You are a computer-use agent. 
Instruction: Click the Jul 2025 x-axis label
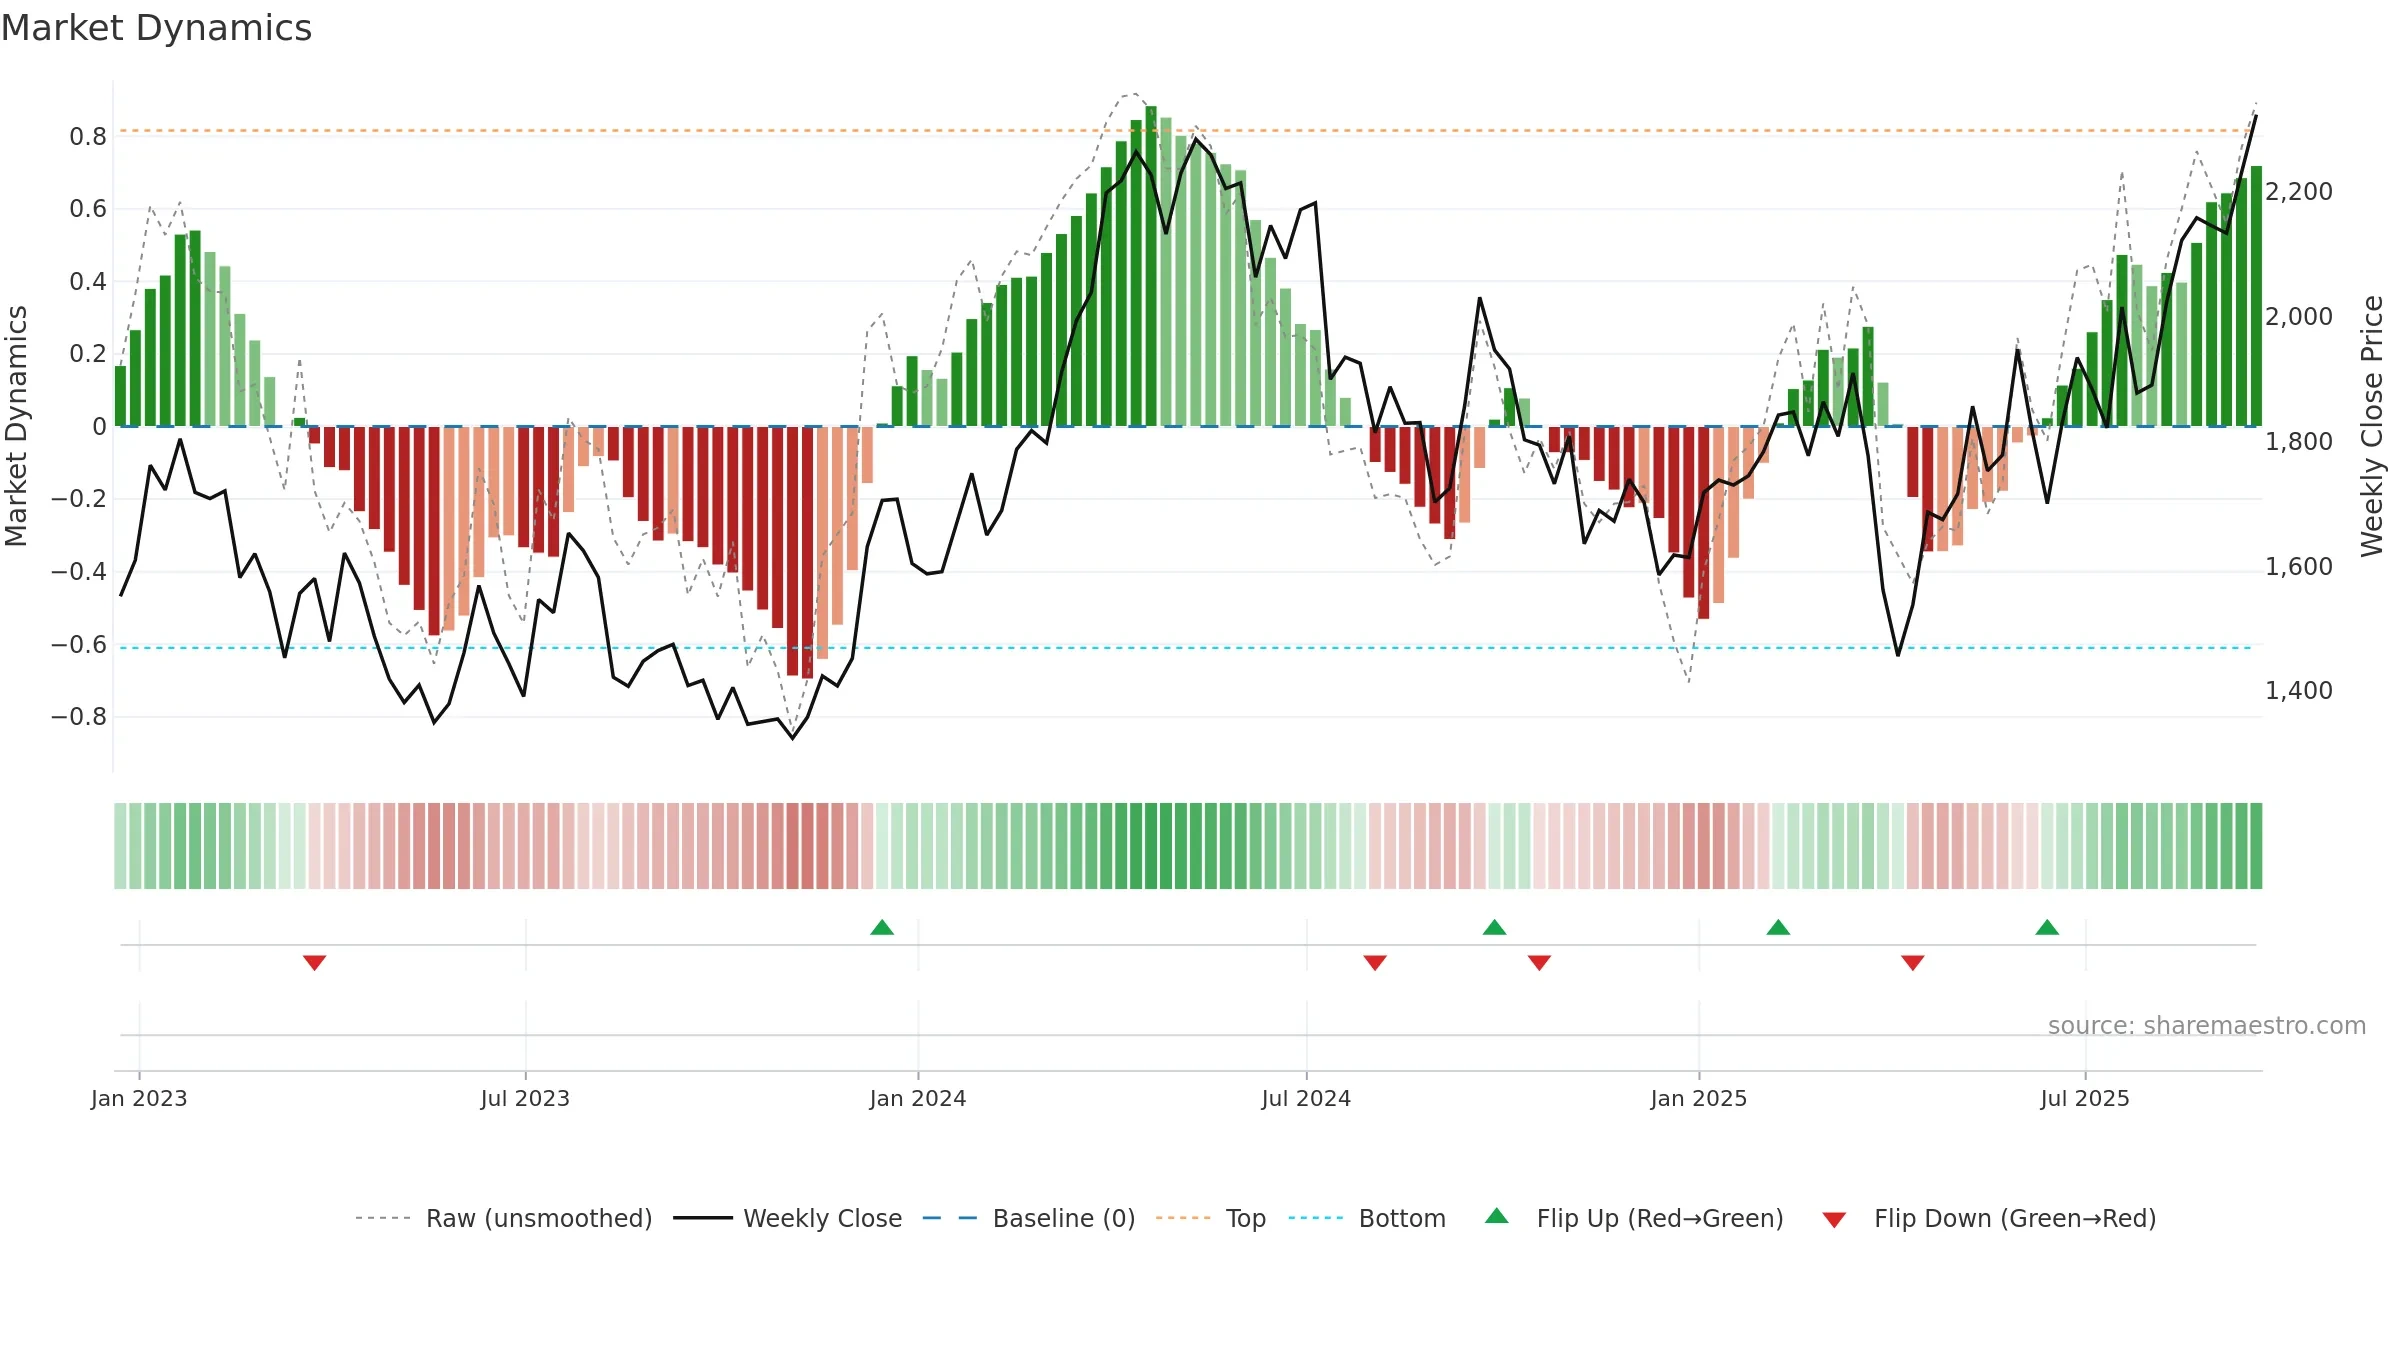[2085, 1098]
